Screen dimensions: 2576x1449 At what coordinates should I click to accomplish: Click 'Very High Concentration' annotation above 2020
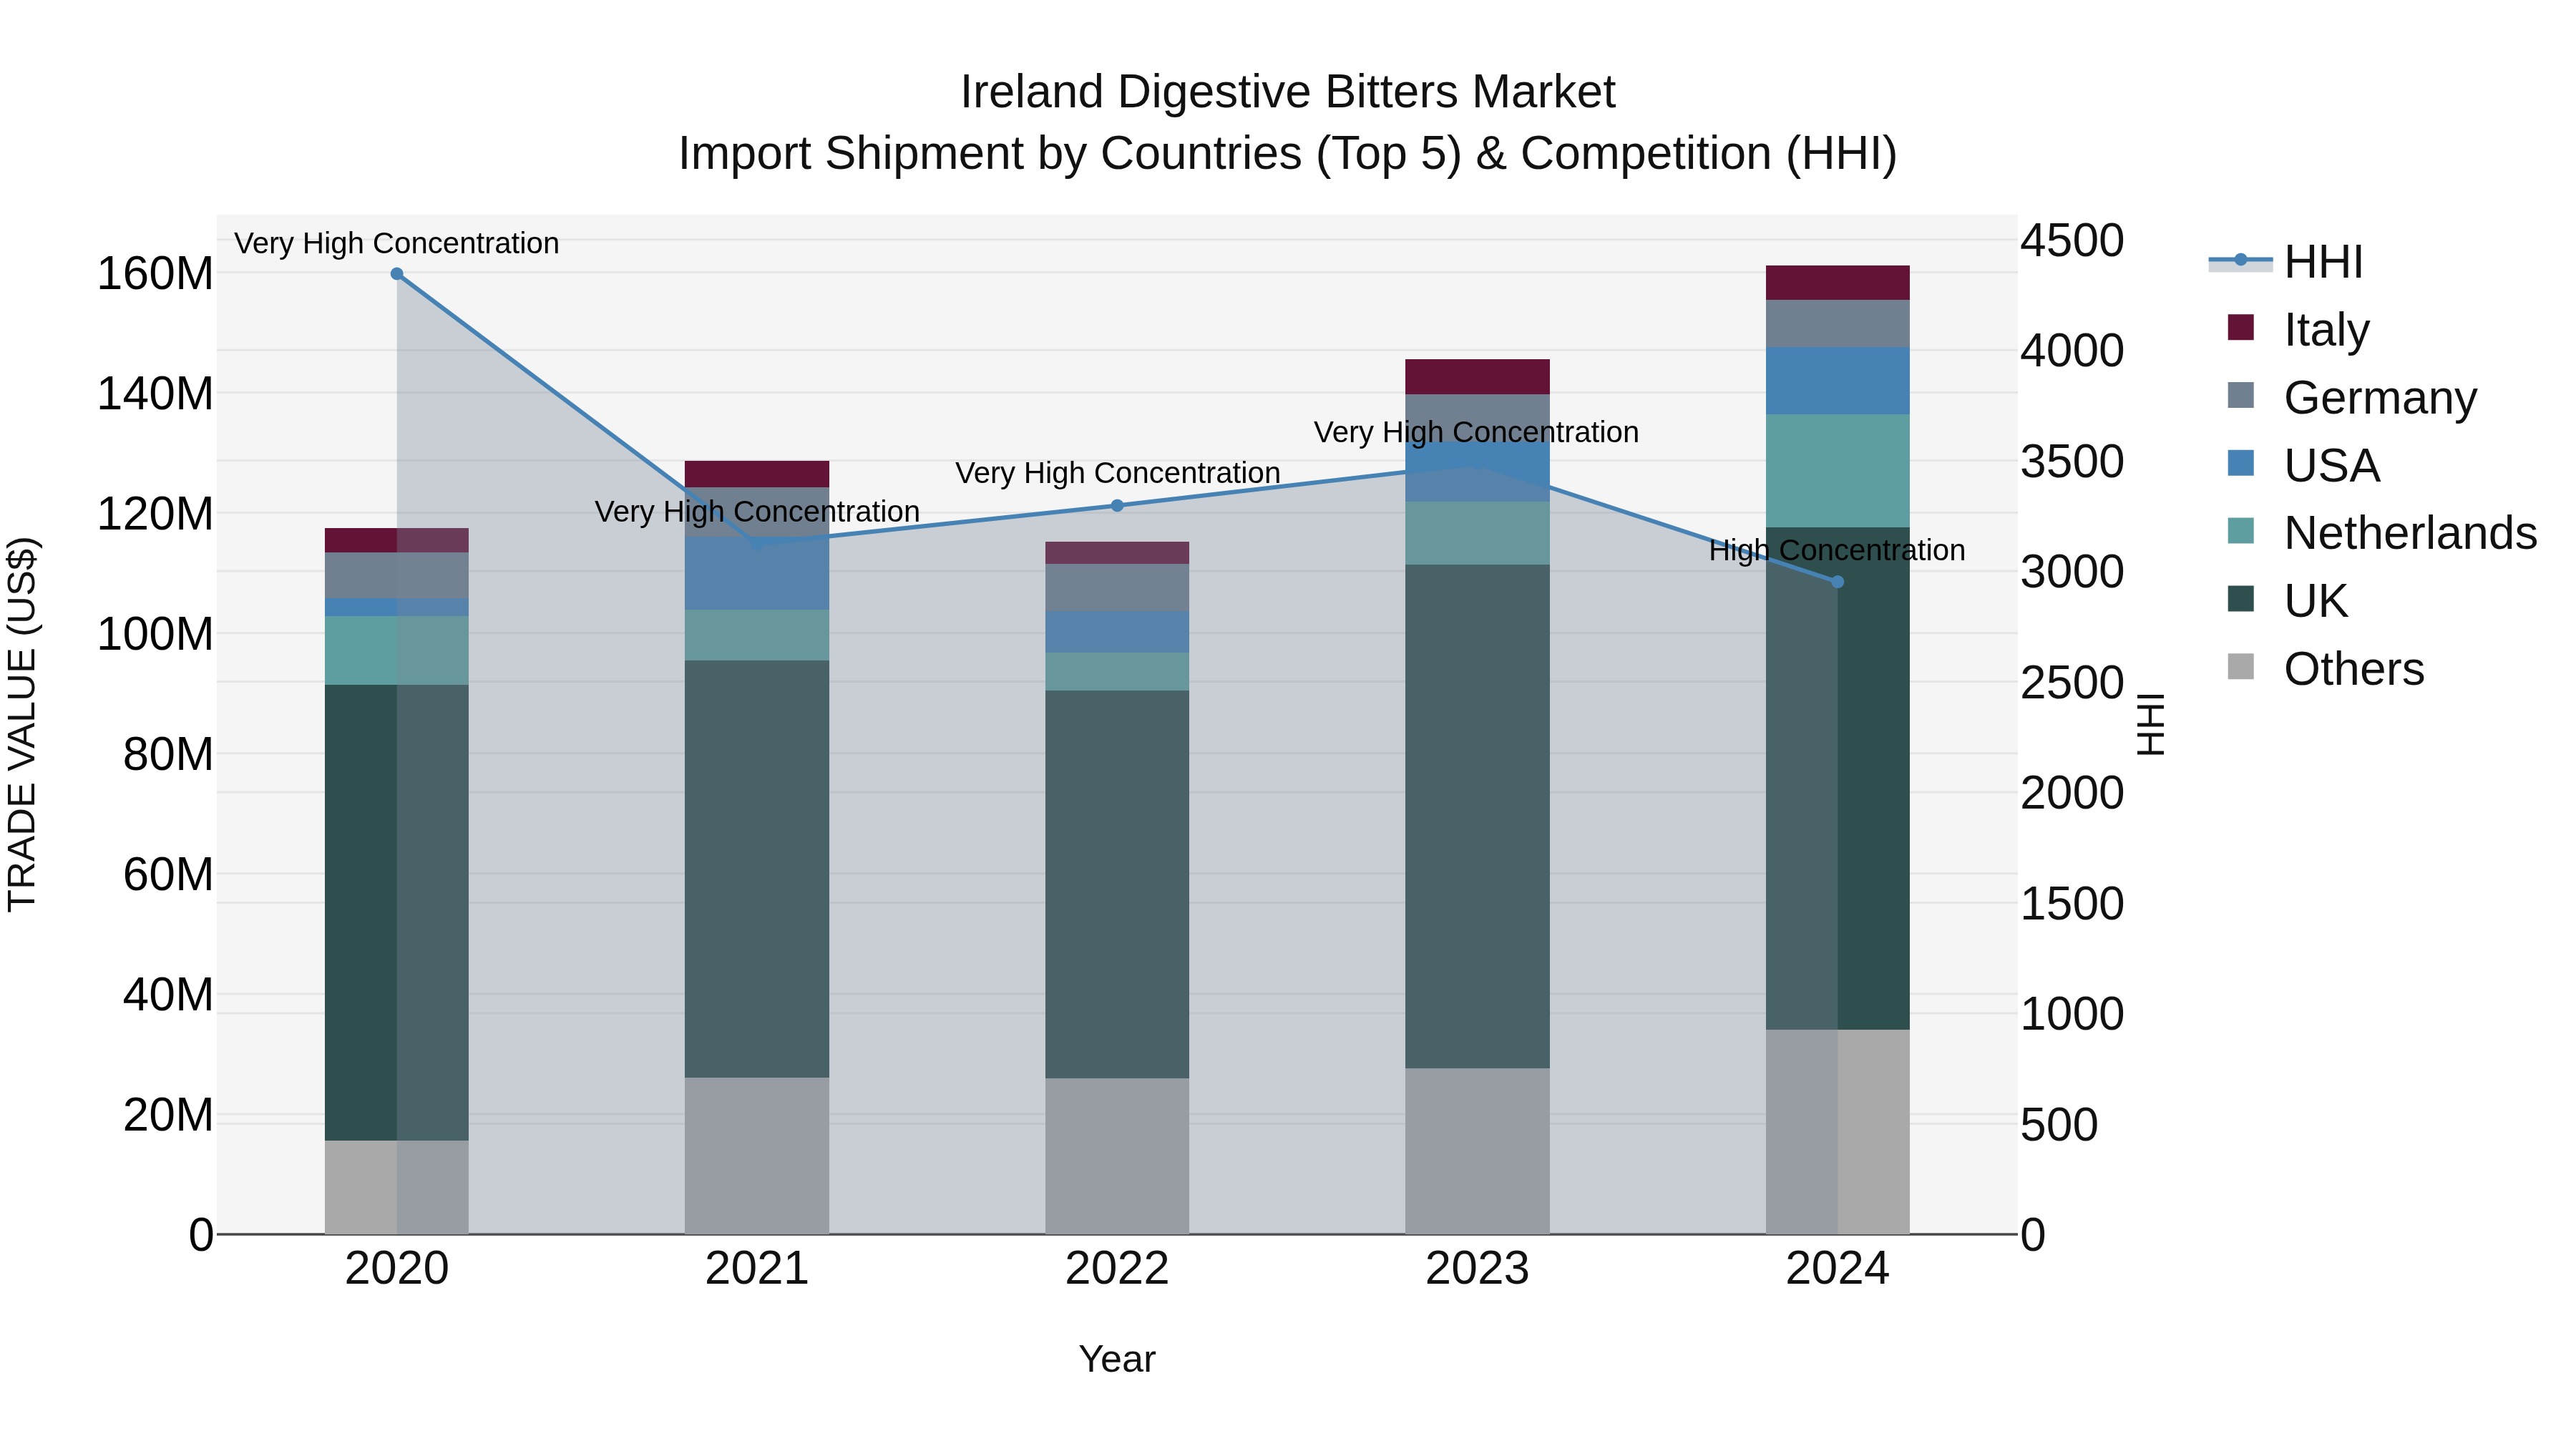click(x=397, y=243)
